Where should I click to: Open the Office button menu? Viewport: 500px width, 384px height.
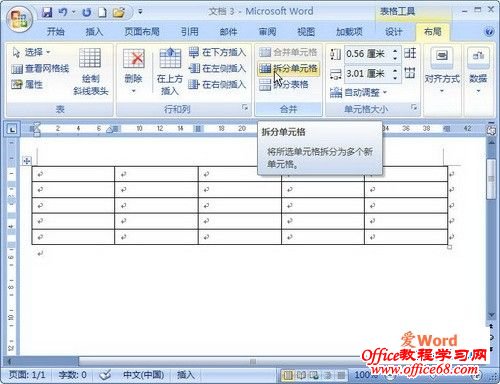[x=19, y=18]
